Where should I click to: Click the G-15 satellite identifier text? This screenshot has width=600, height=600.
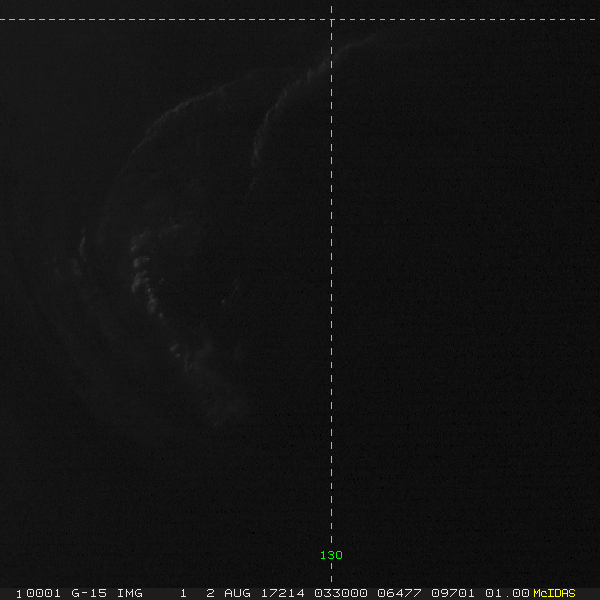coord(88,593)
